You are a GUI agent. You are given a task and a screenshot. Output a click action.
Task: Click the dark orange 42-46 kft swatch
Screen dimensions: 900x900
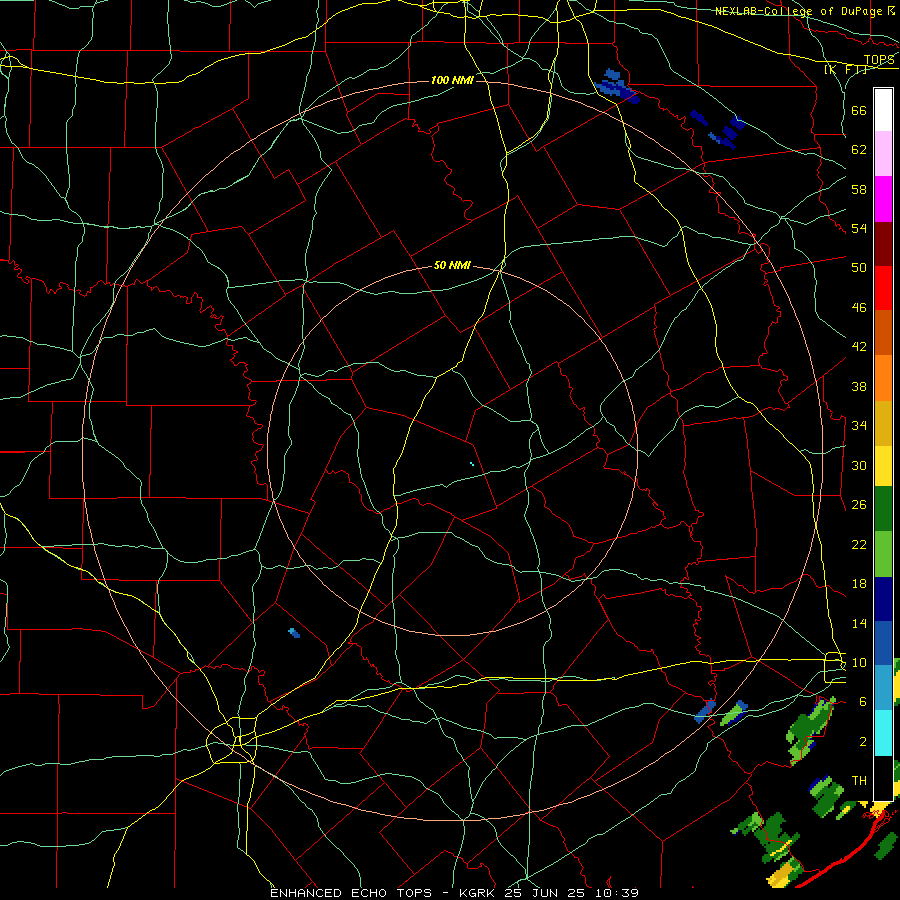(x=883, y=332)
